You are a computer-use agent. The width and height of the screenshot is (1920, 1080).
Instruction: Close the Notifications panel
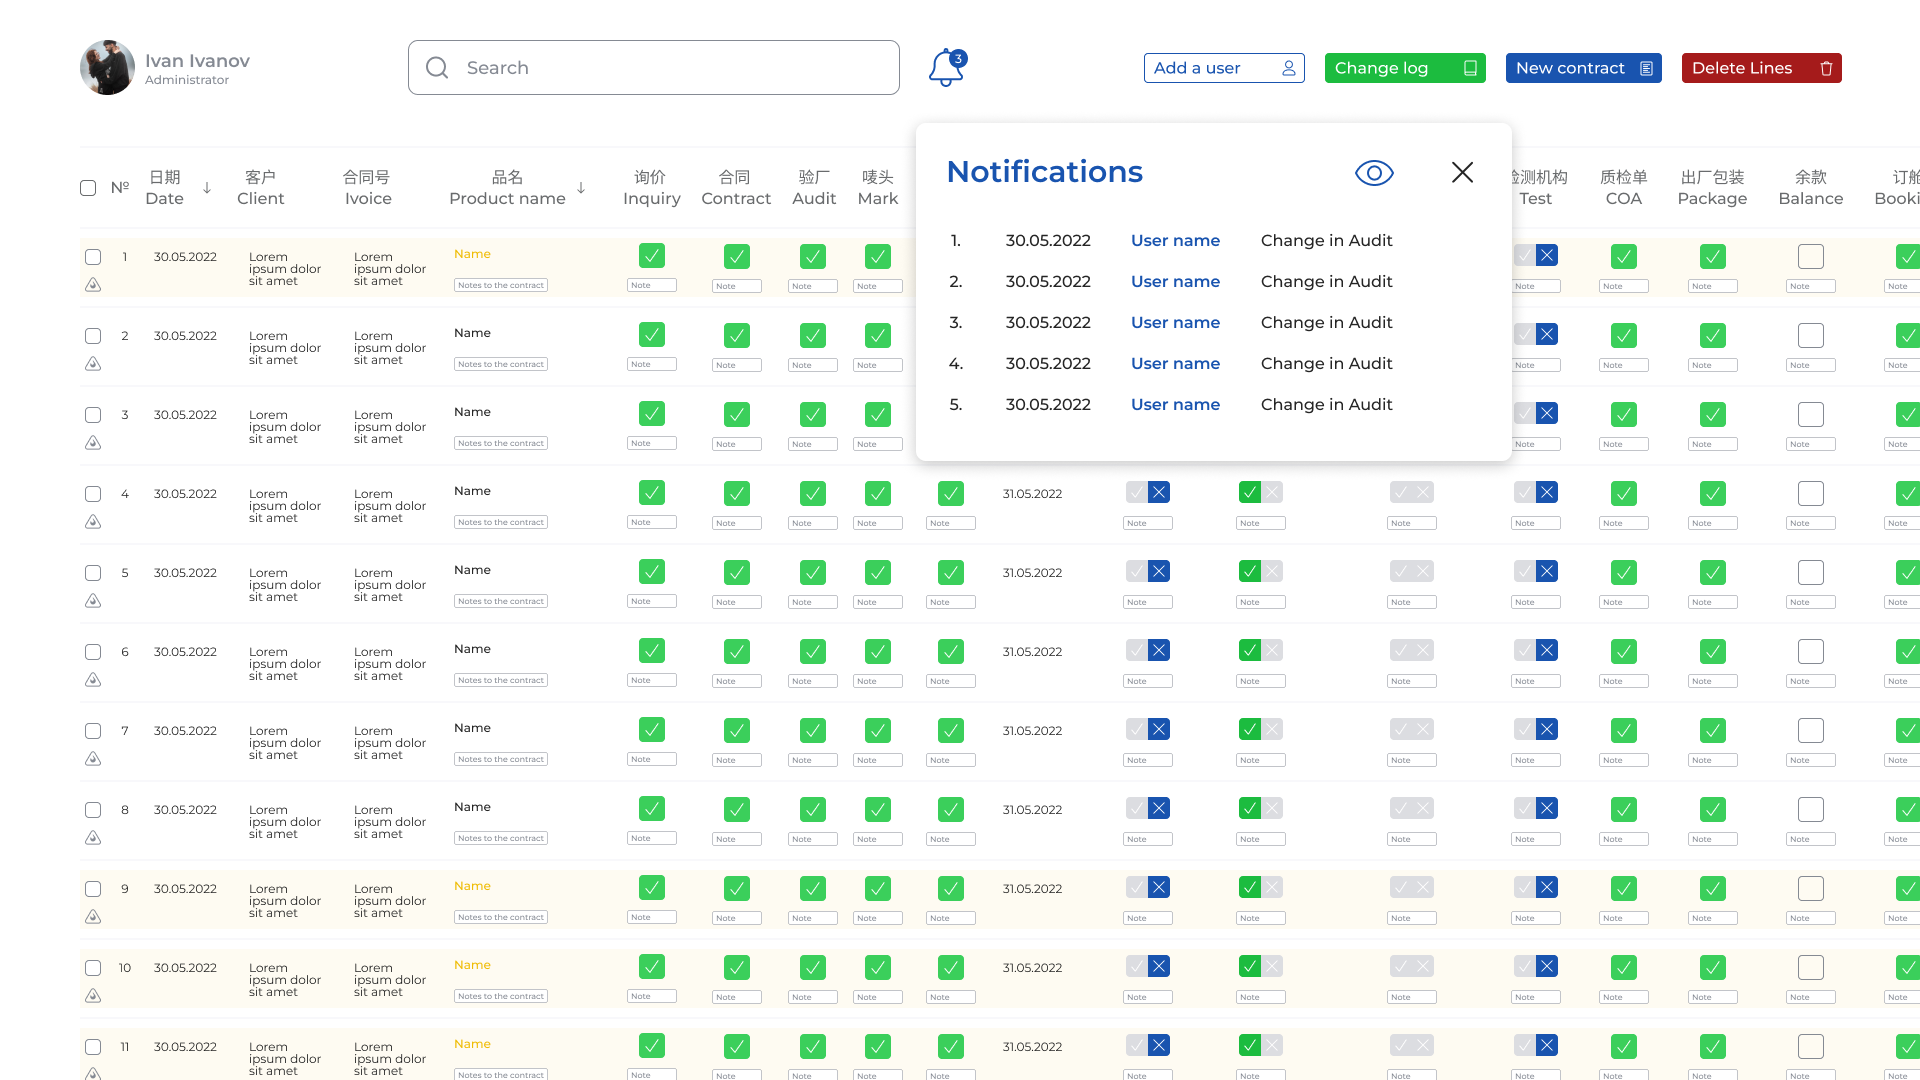pyautogui.click(x=1462, y=172)
